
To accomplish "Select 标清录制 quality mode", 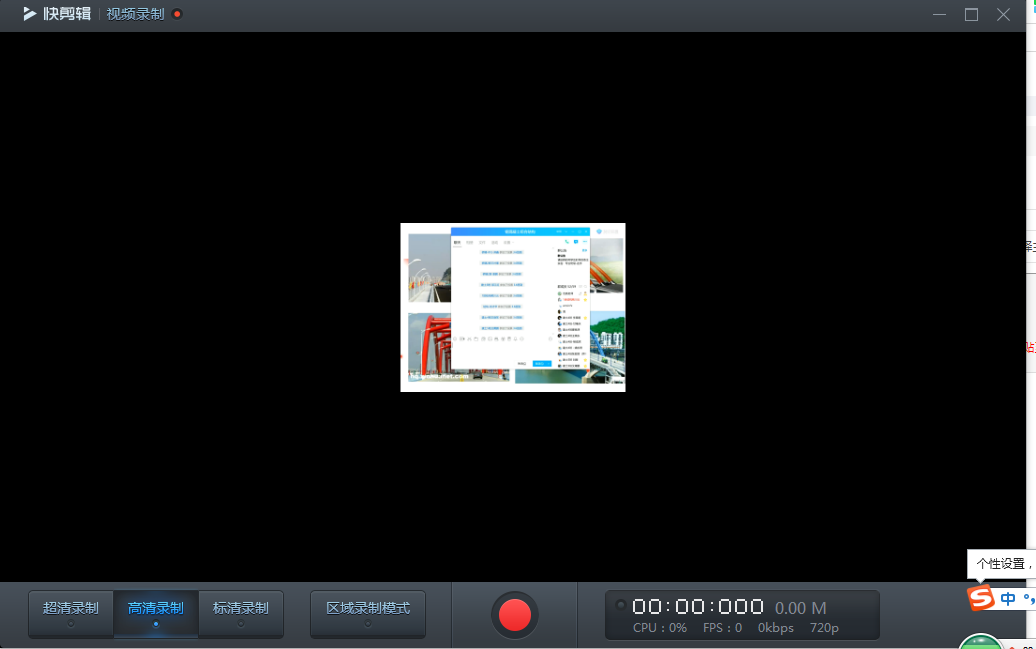I will (x=240, y=614).
